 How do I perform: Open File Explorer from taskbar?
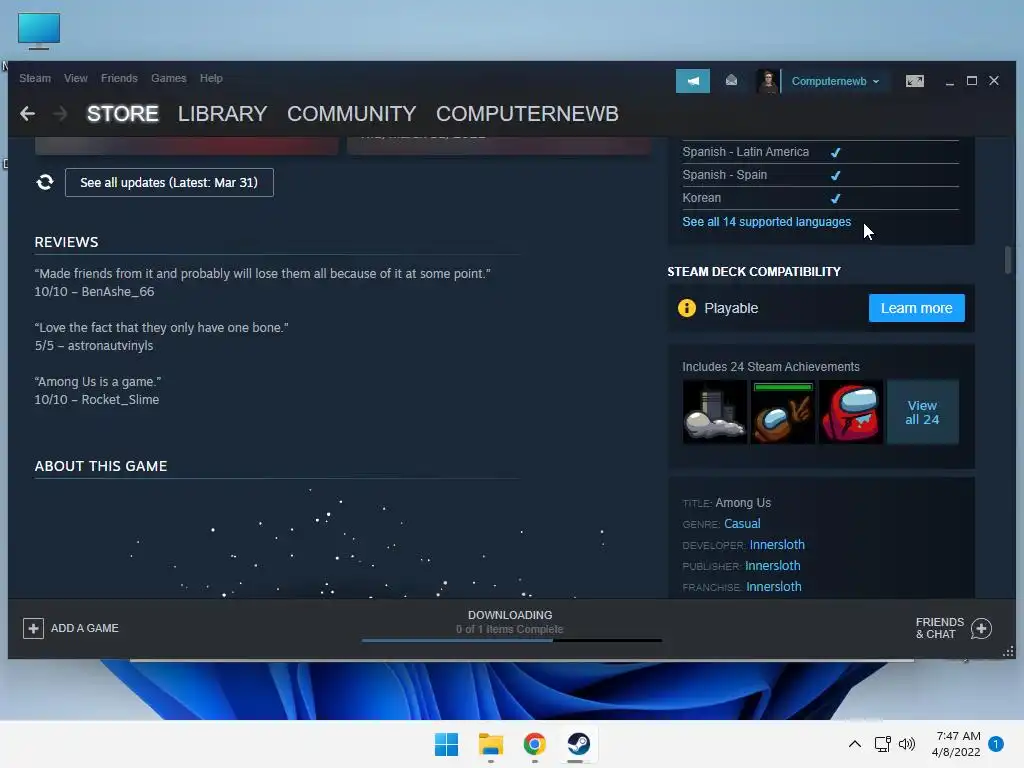(x=490, y=744)
